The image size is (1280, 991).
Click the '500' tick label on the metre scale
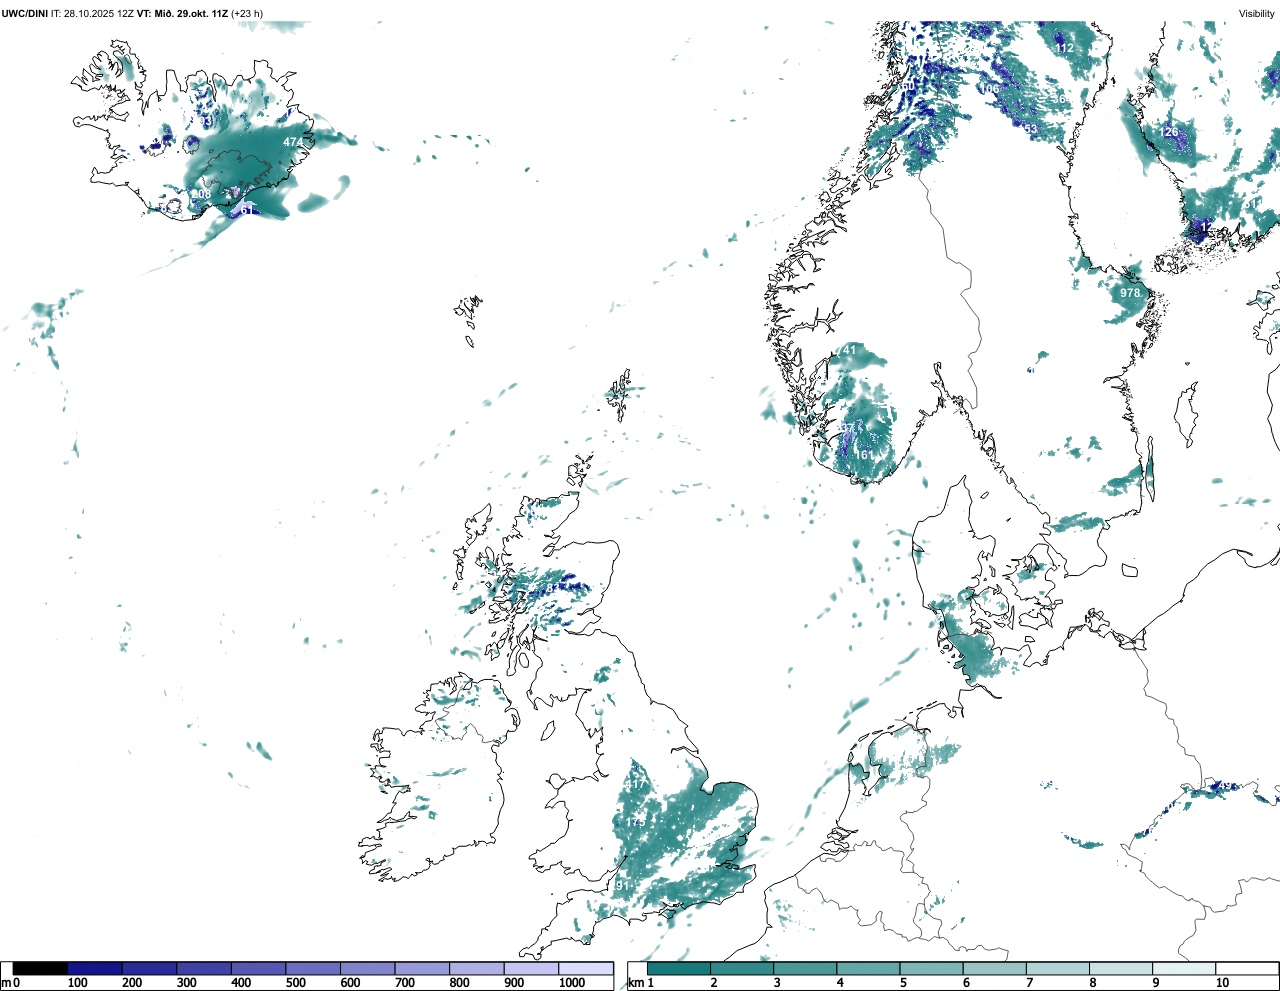(x=295, y=983)
